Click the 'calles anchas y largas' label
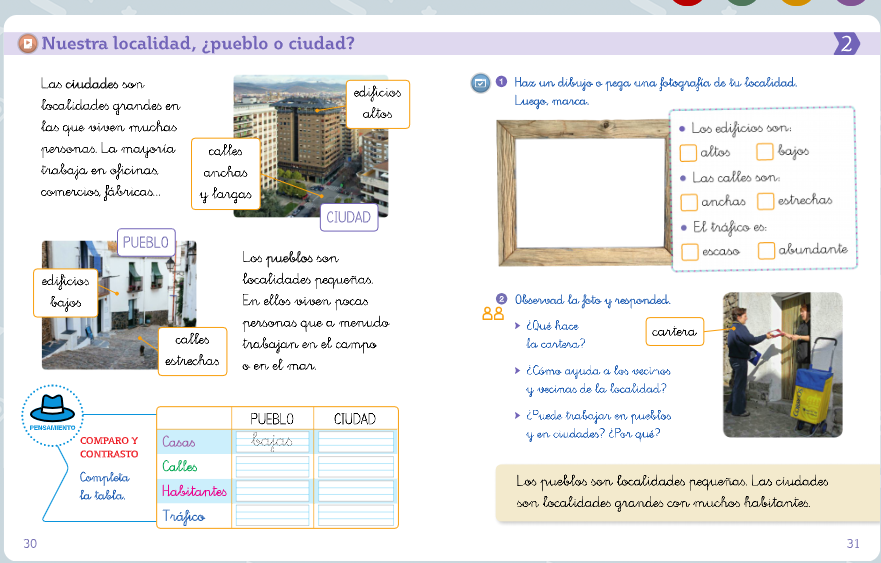The height and width of the screenshot is (563, 881). [x=225, y=174]
